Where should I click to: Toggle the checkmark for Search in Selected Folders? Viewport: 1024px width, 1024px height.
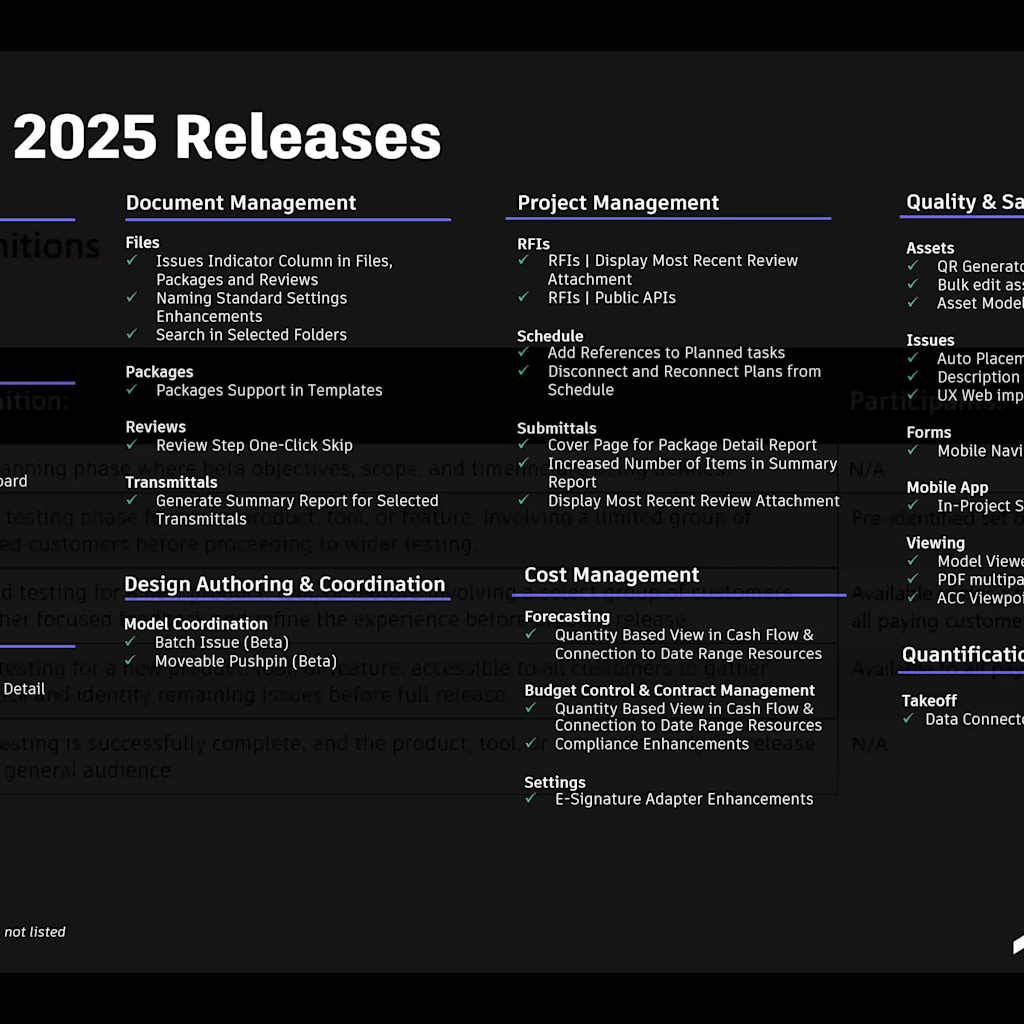pyautogui.click(x=133, y=334)
